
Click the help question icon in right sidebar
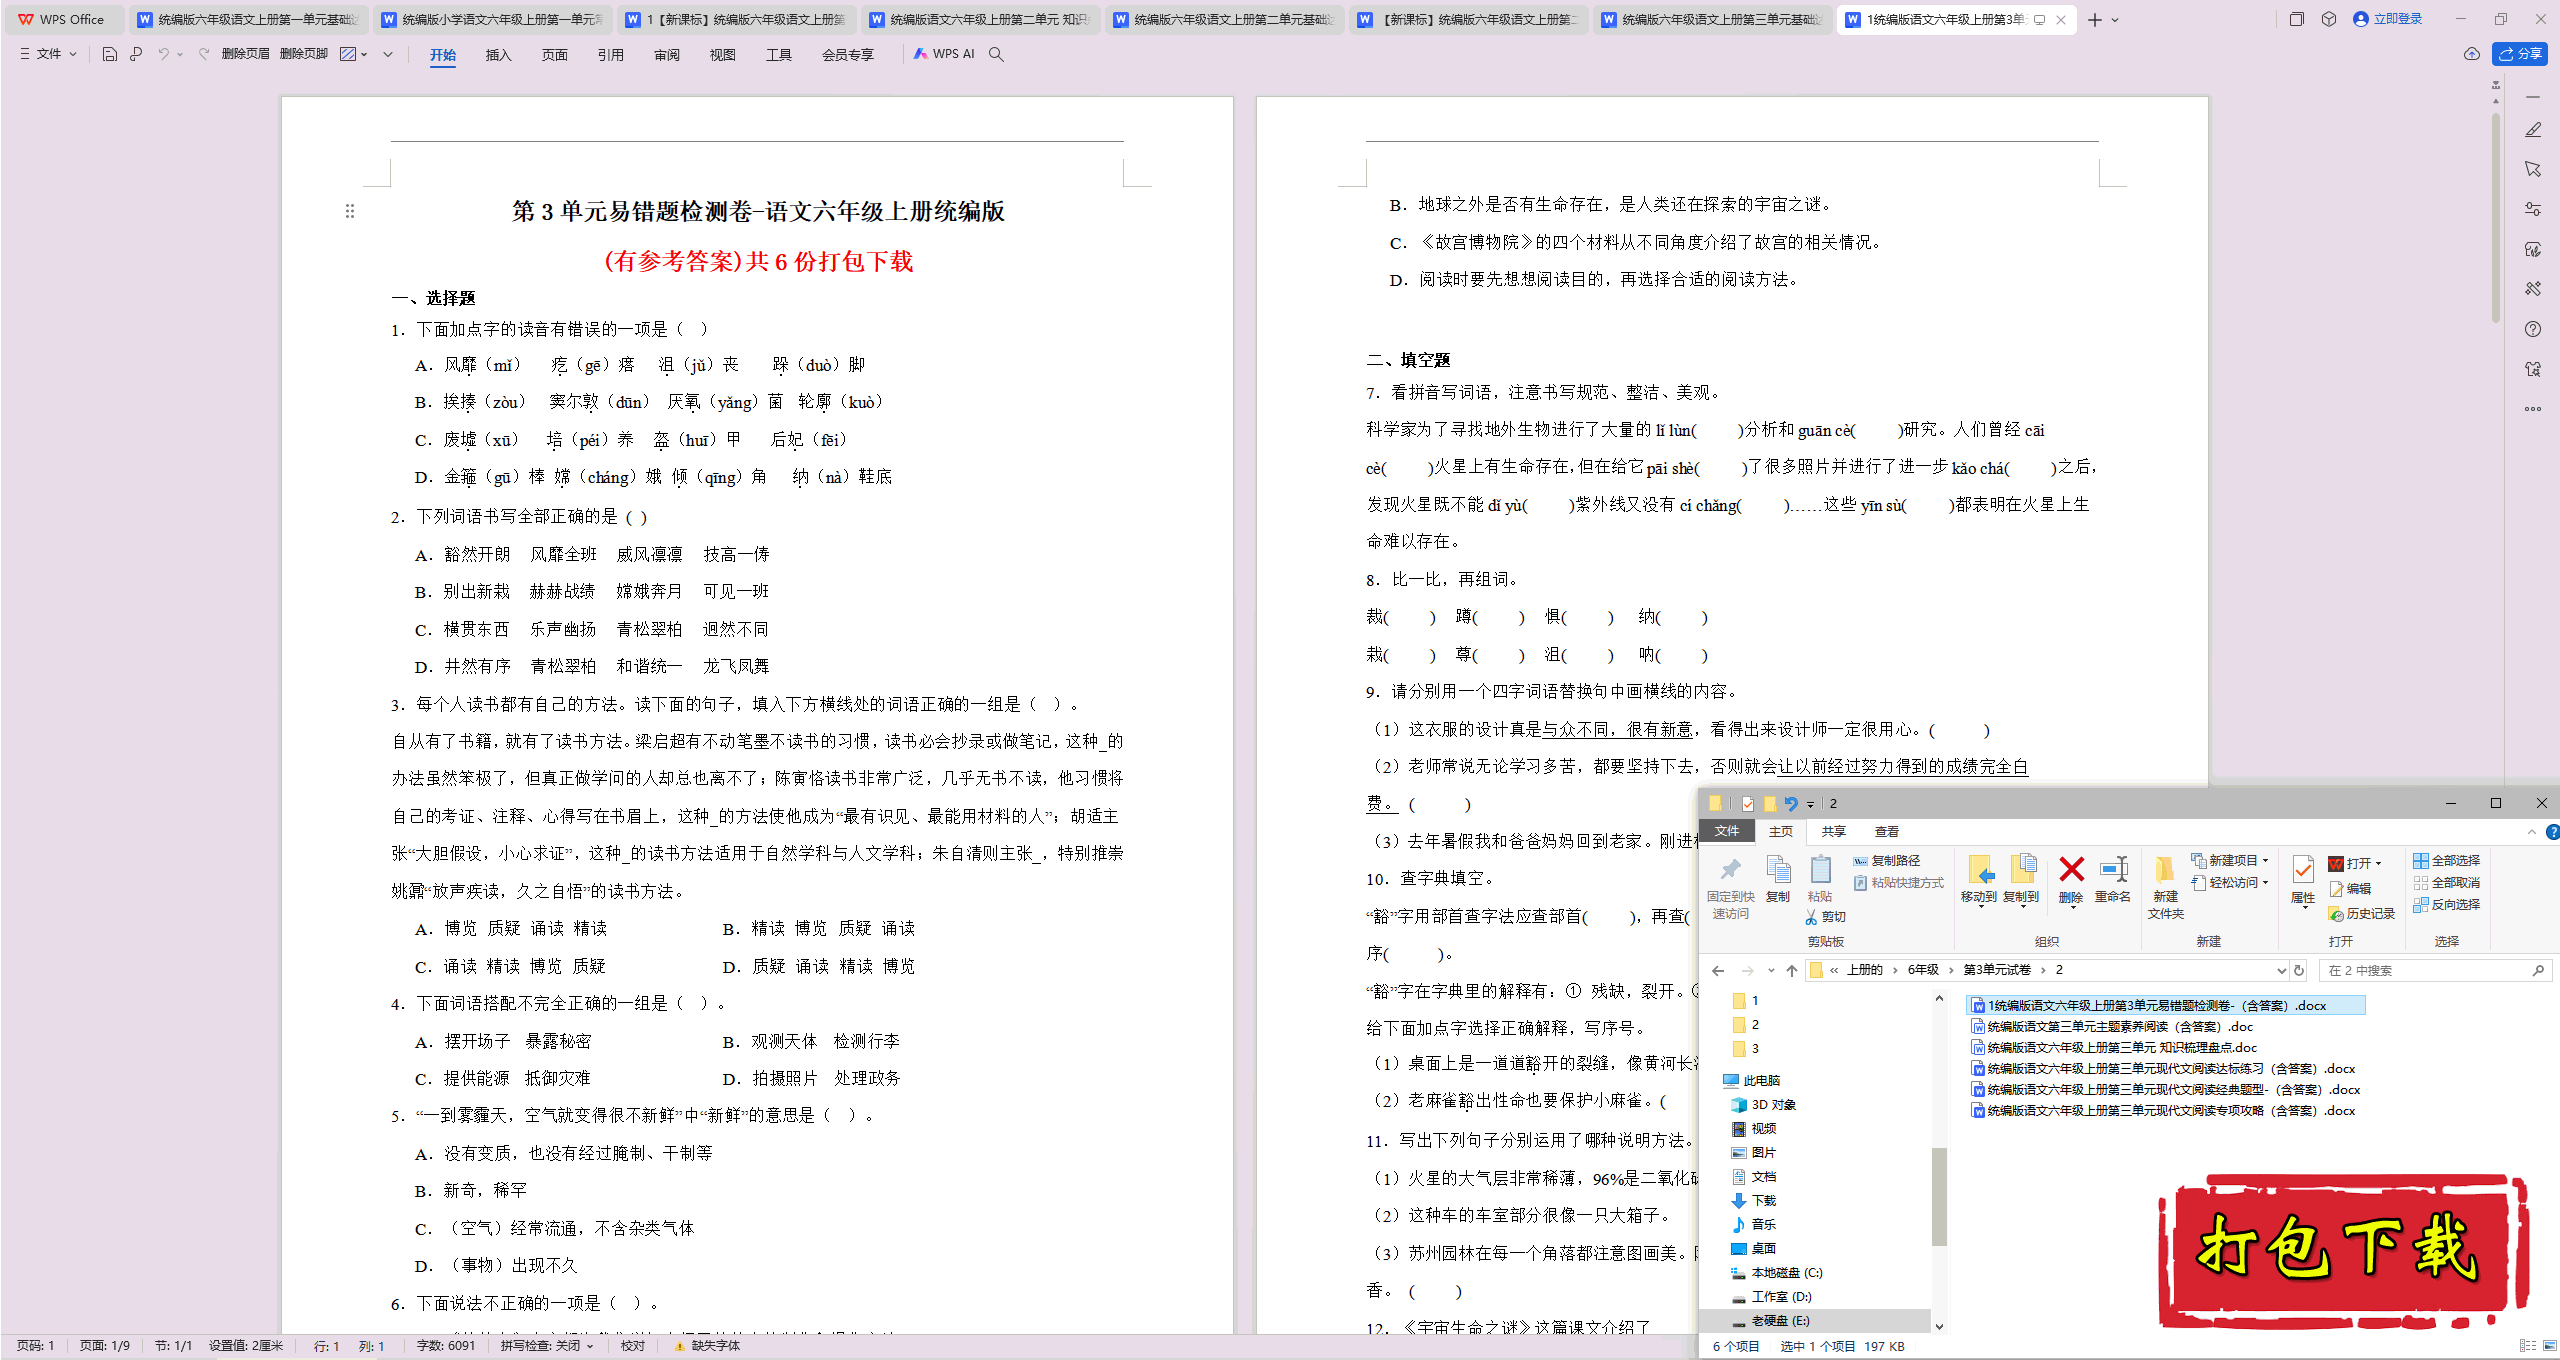coord(2533,329)
